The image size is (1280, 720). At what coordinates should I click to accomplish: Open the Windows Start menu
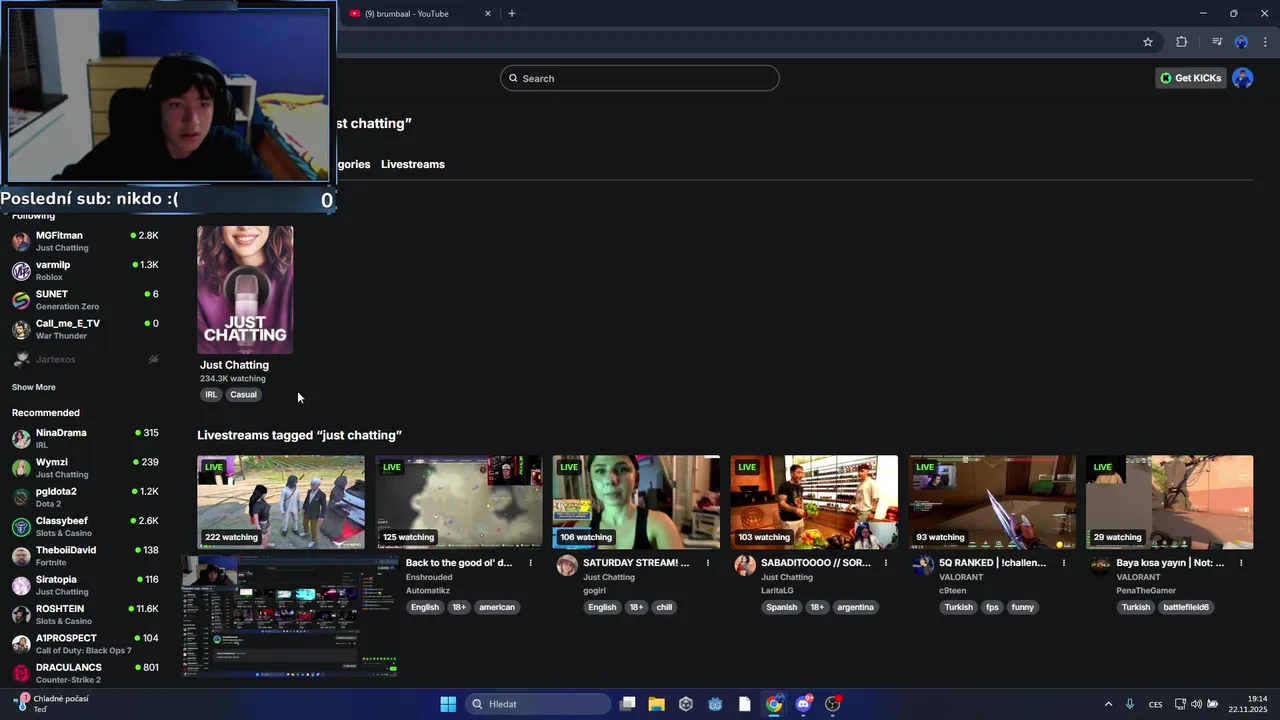(x=448, y=704)
